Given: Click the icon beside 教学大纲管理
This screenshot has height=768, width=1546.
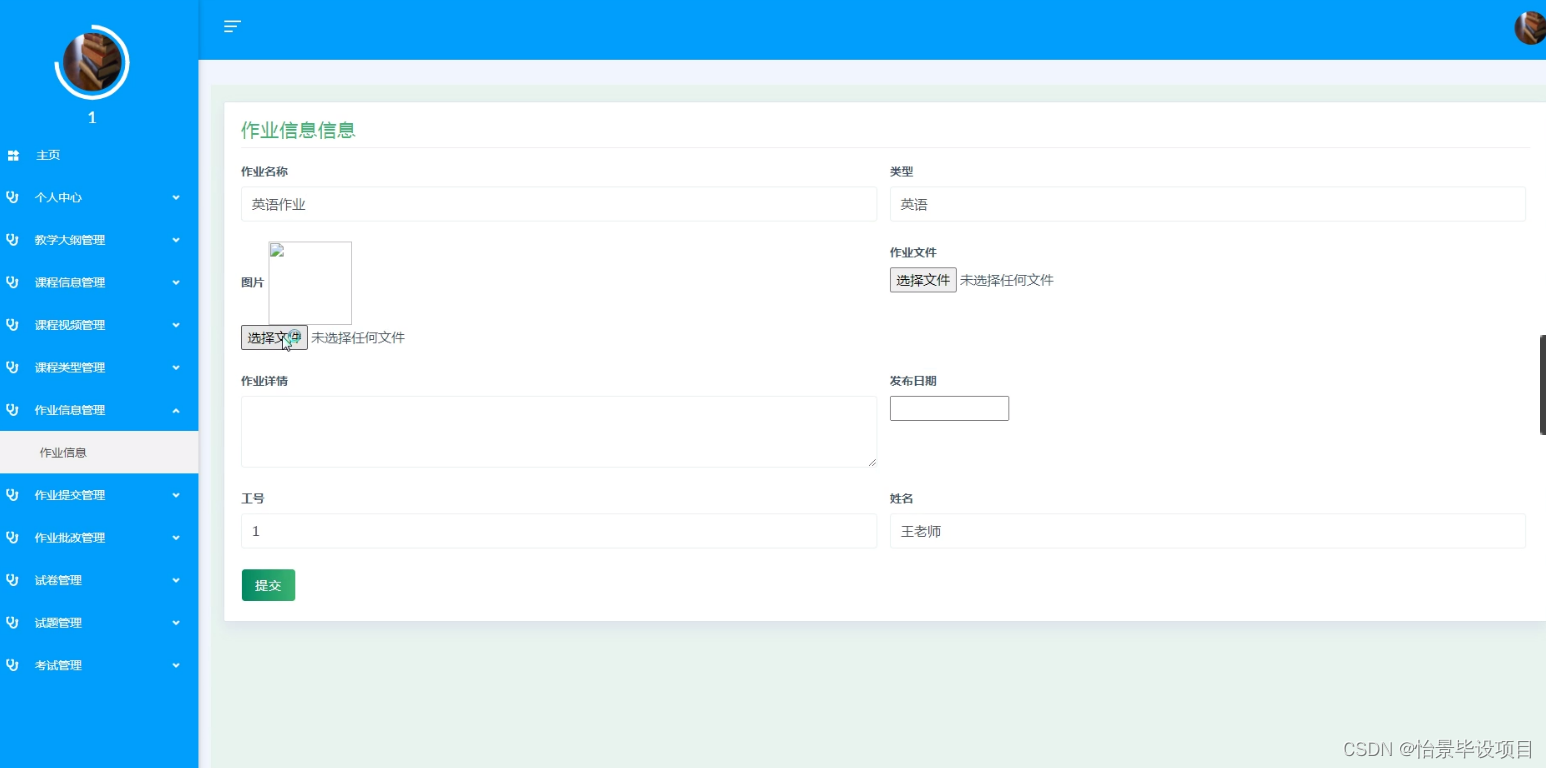Looking at the screenshot, I should (13, 240).
